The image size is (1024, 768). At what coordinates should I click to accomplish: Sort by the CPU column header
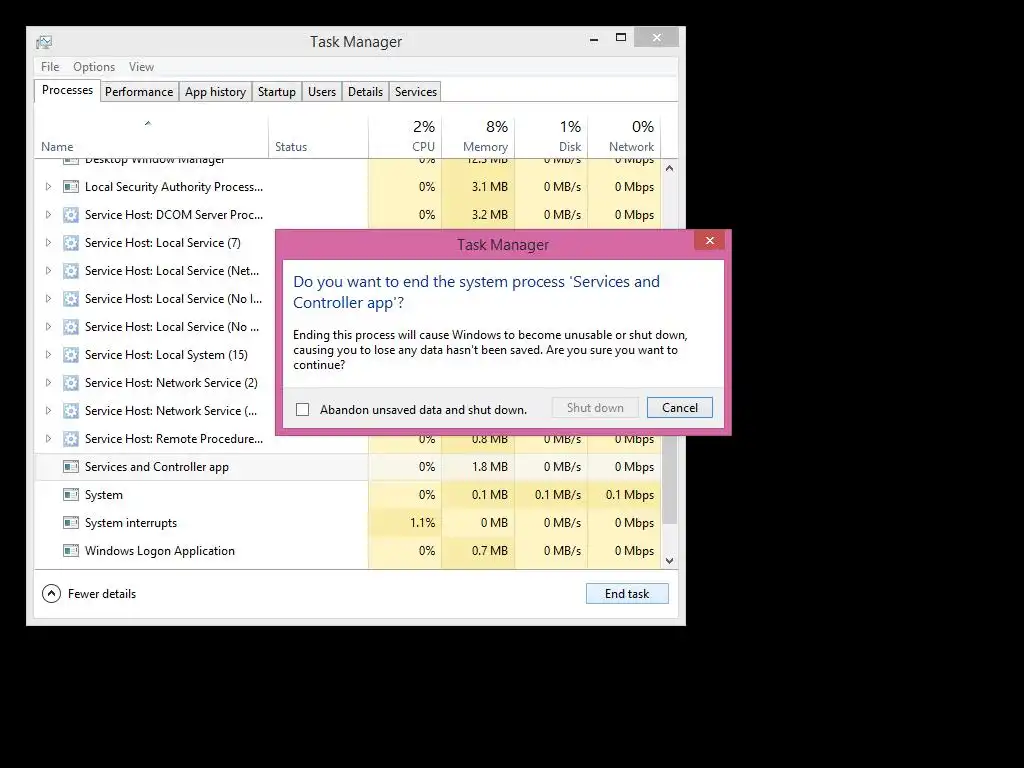[405, 137]
